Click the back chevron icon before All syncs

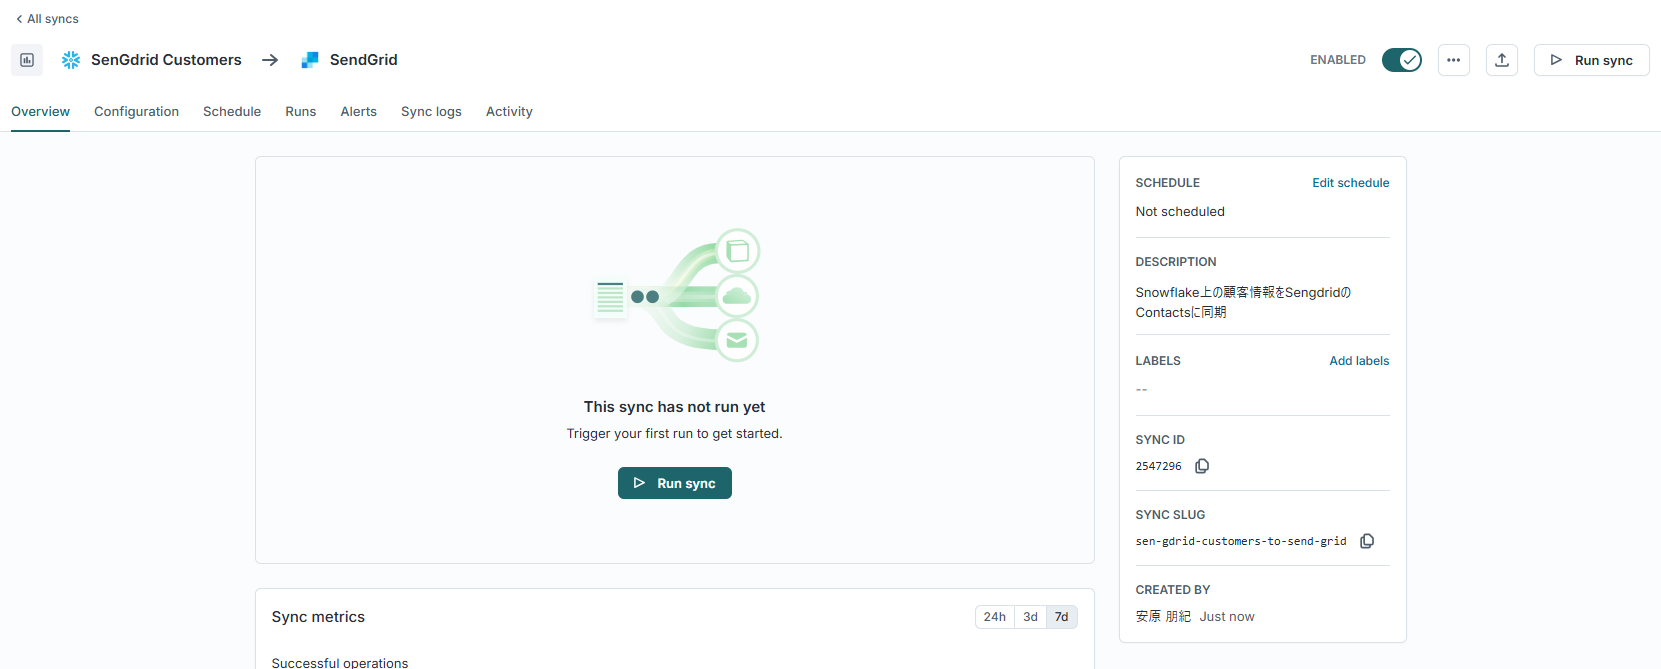point(19,19)
